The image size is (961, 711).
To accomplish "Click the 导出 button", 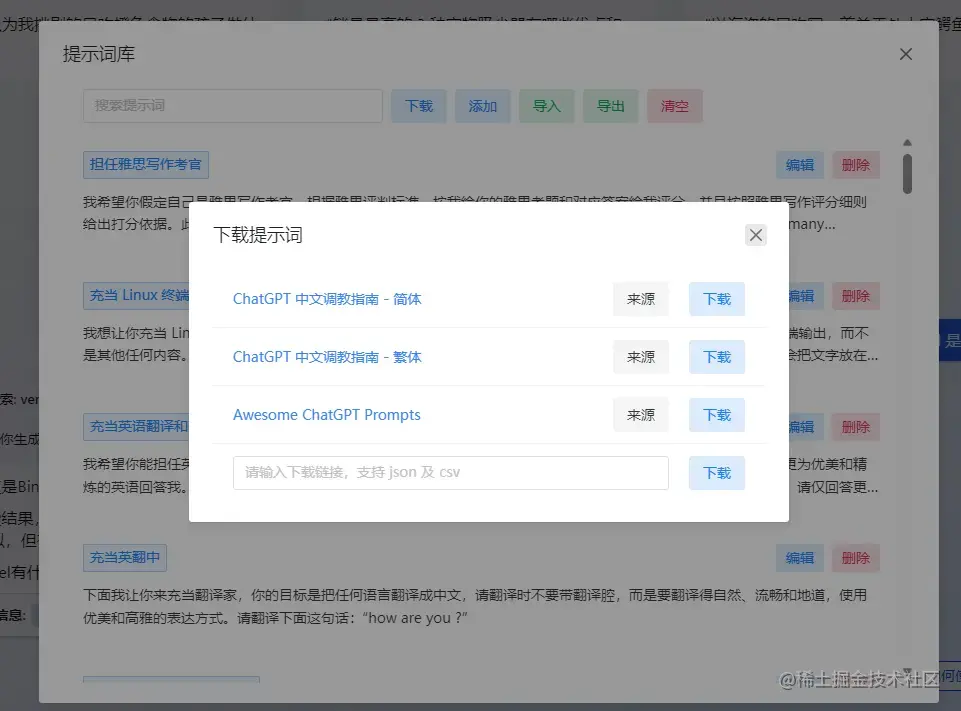I will 610,106.
